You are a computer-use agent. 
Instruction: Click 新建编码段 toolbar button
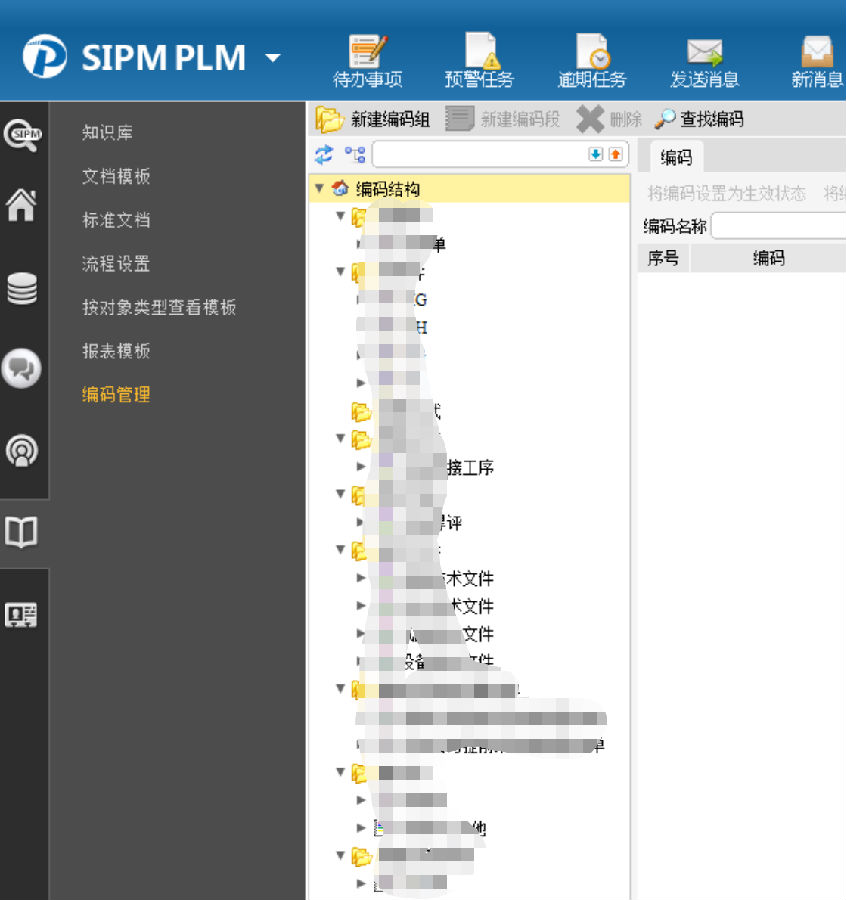pyautogui.click(x=503, y=119)
